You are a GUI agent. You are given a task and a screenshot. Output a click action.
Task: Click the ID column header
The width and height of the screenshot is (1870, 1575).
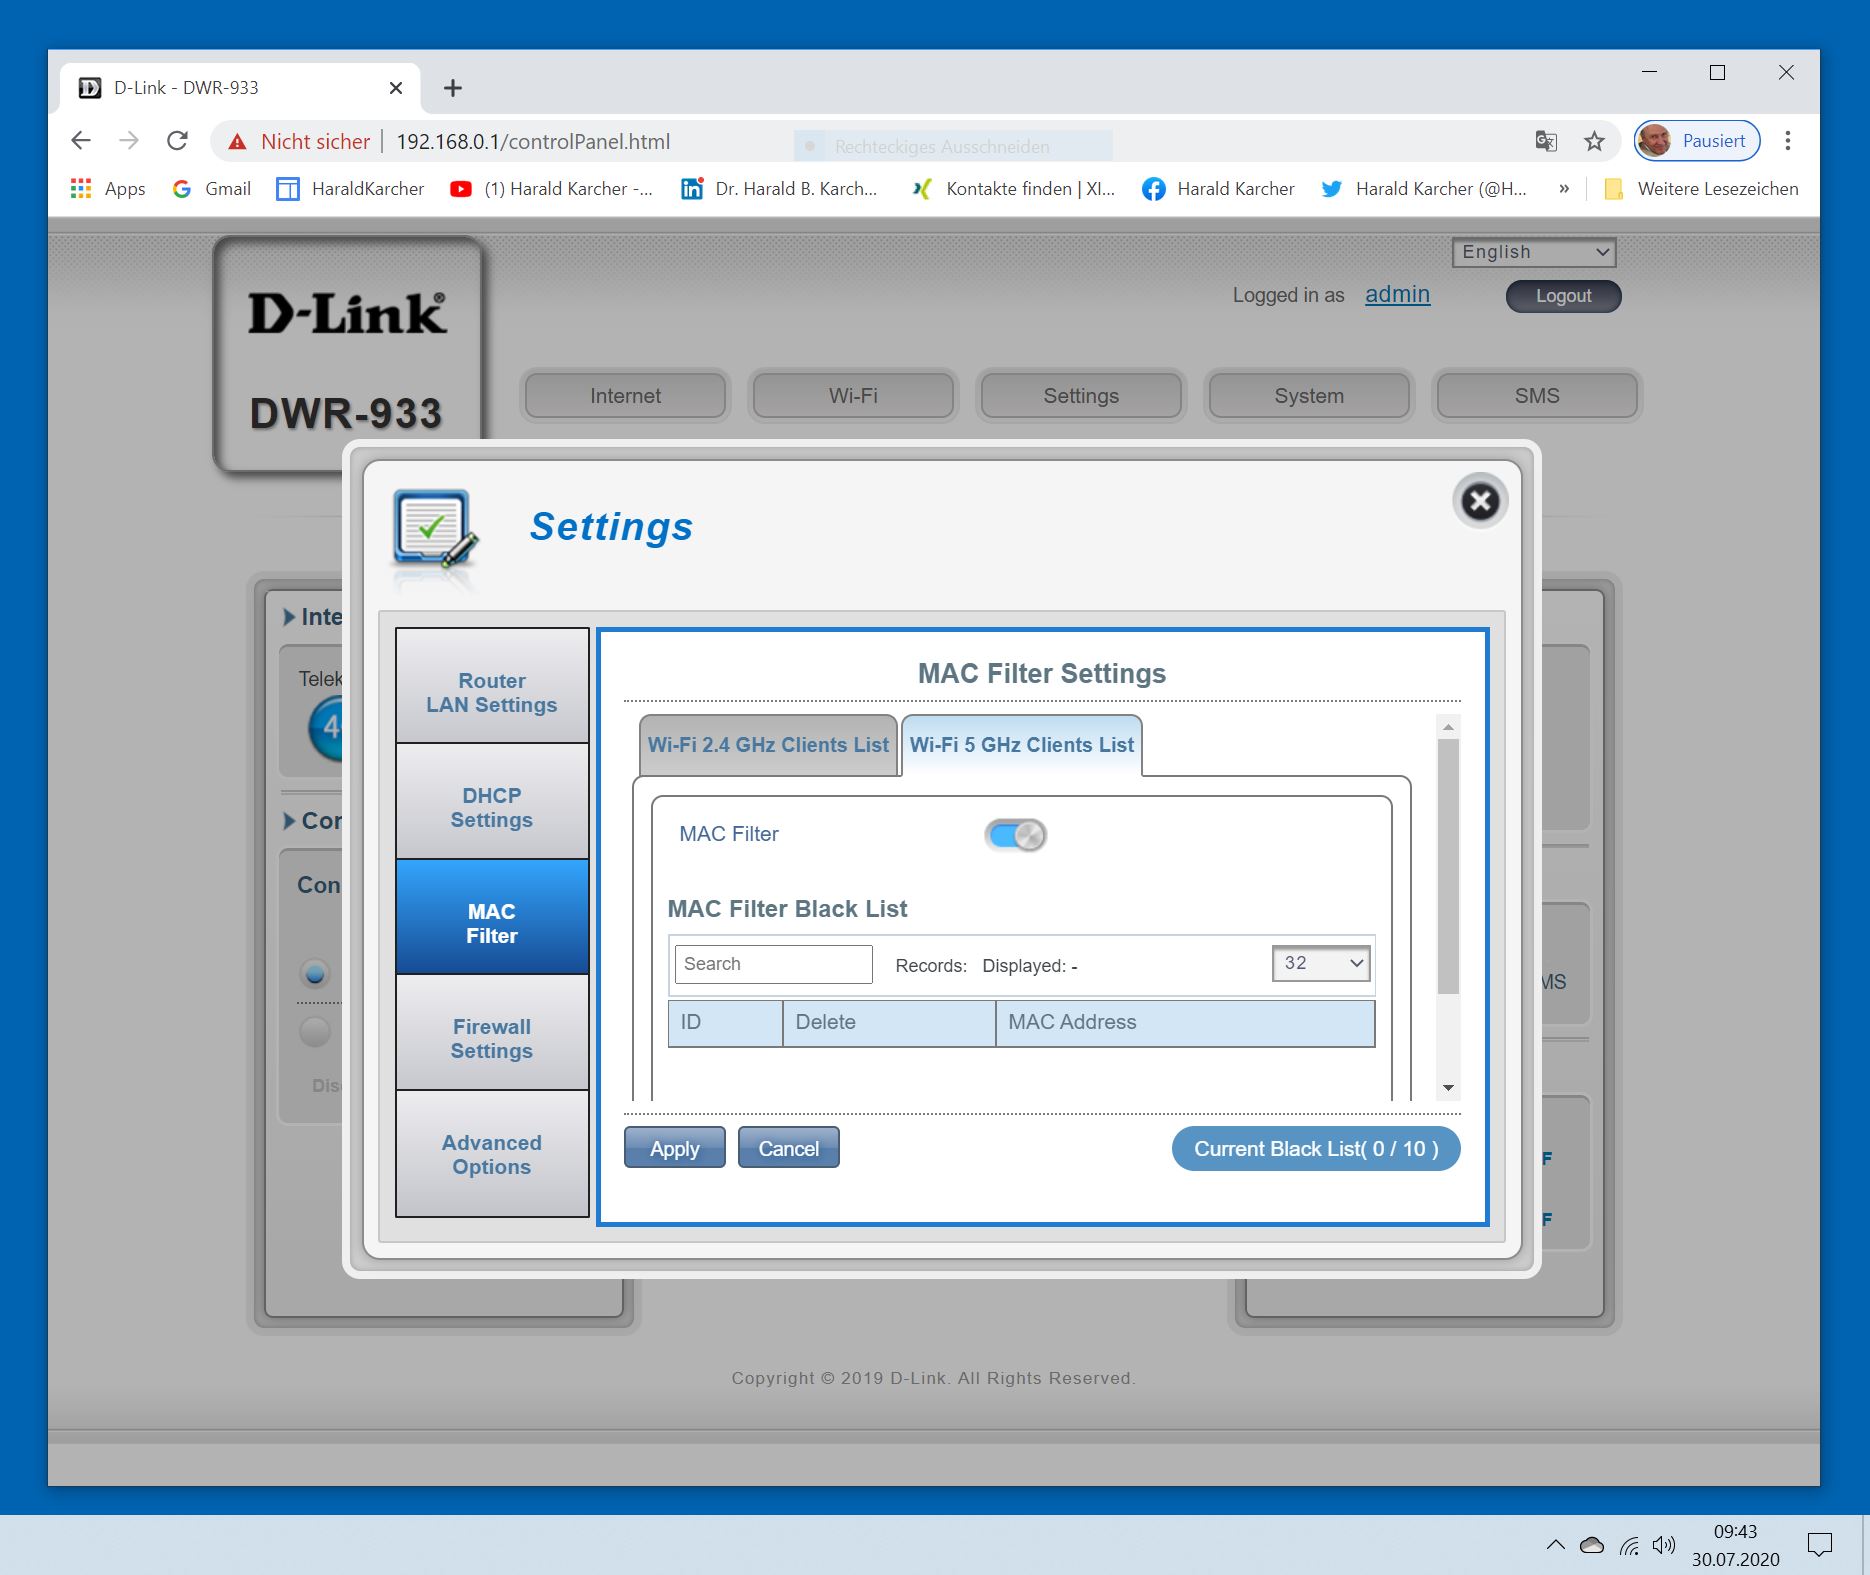click(x=725, y=1023)
